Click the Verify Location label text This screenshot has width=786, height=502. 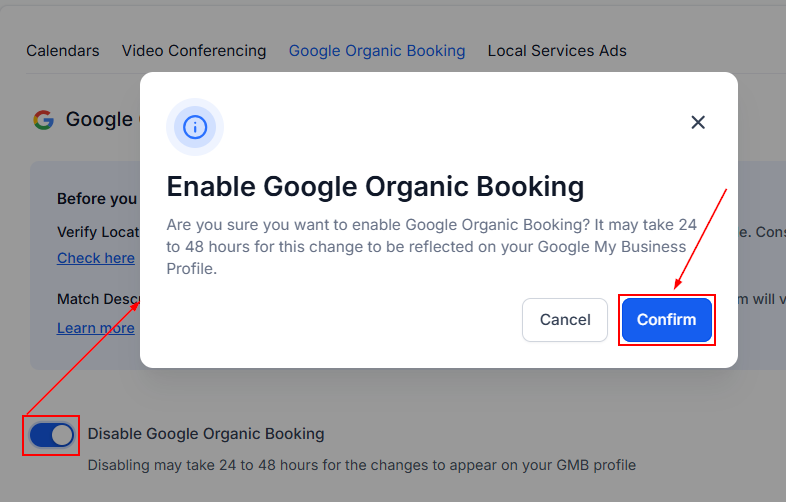(x=97, y=232)
